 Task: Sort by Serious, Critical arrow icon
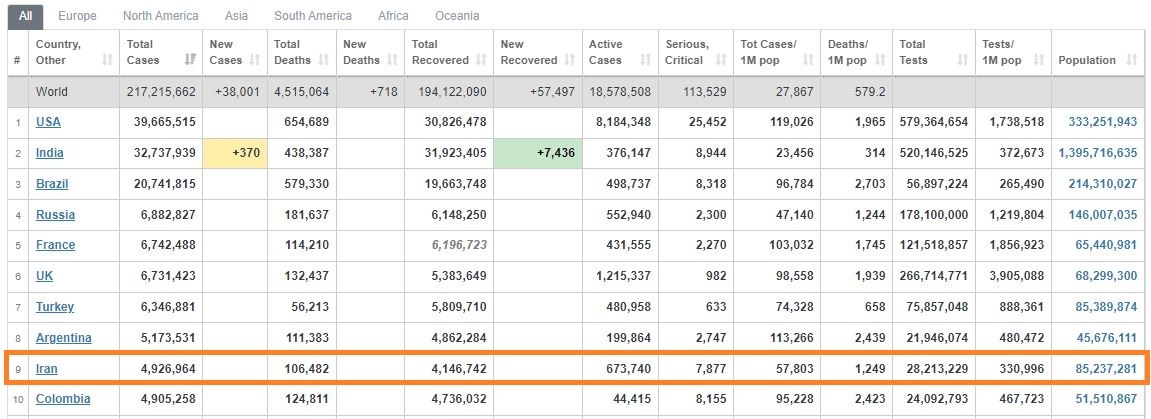(x=721, y=60)
